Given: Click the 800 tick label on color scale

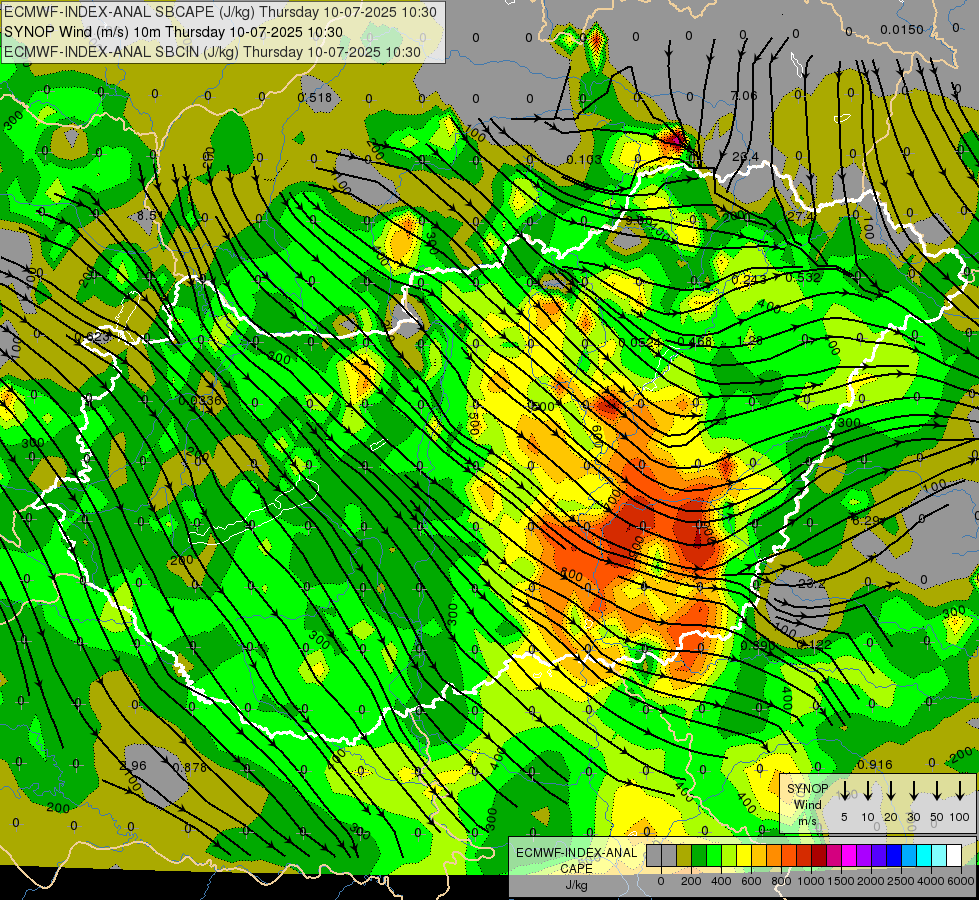Looking at the screenshot, I should [781, 881].
